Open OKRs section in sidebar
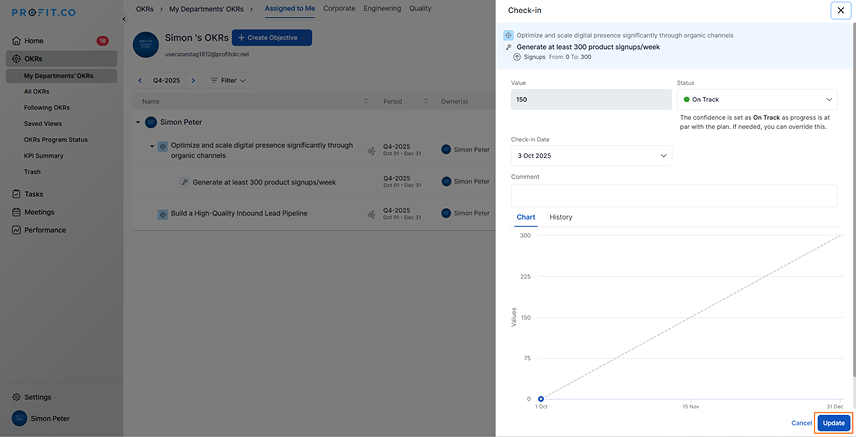 [61, 58]
